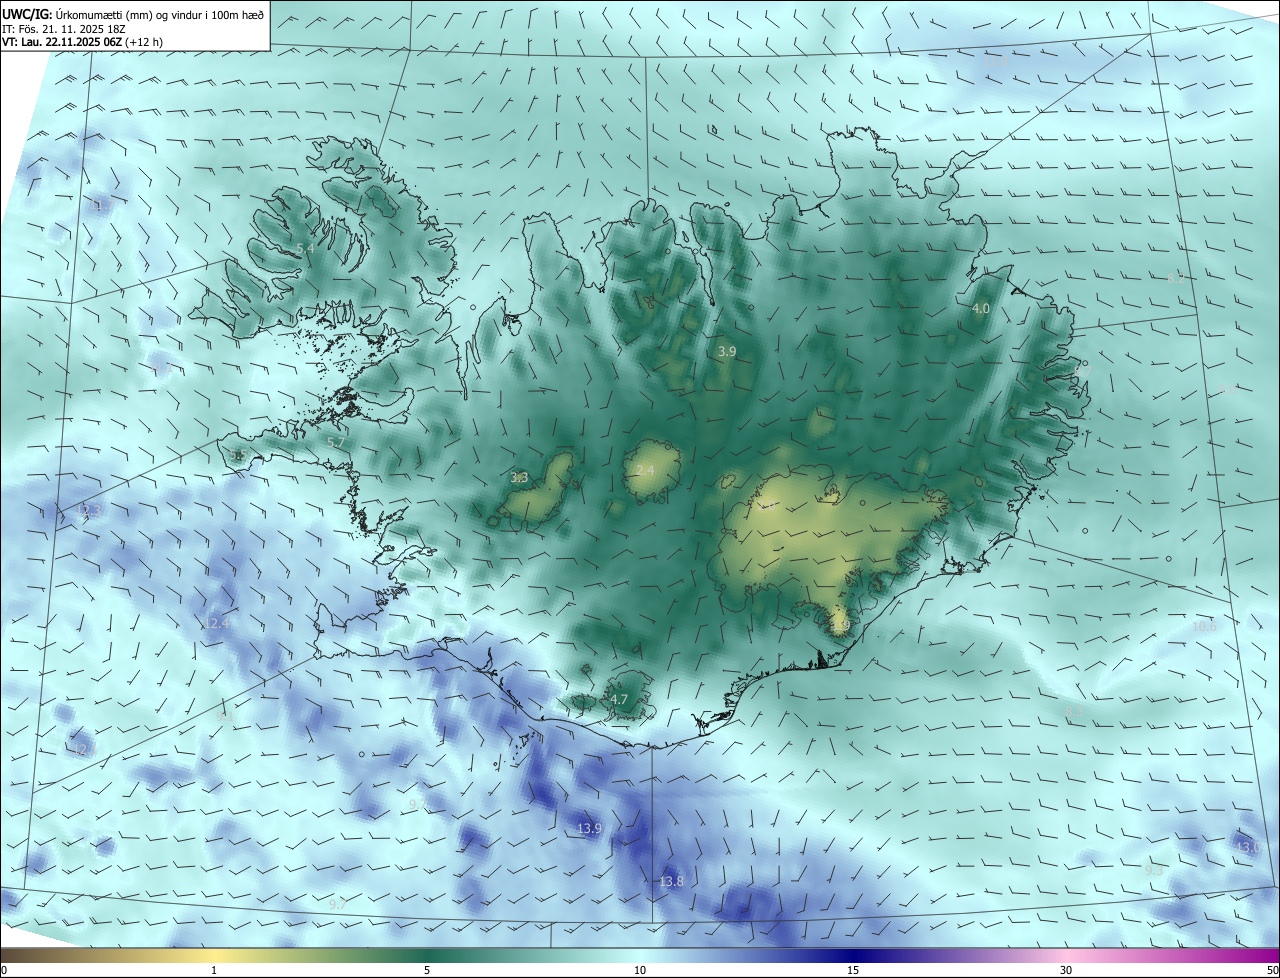
Task: Click the 30 tick on the color scale
Action: [x=1066, y=970]
